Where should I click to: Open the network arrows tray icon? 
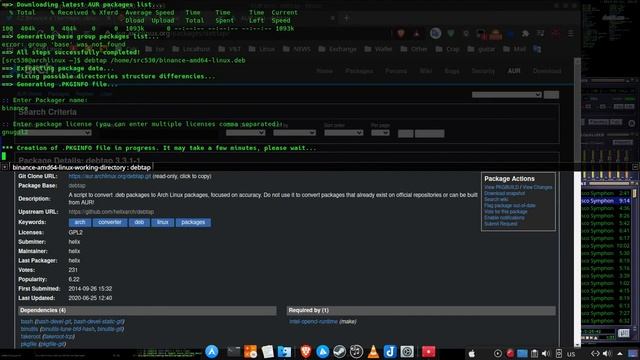coord(595,353)
